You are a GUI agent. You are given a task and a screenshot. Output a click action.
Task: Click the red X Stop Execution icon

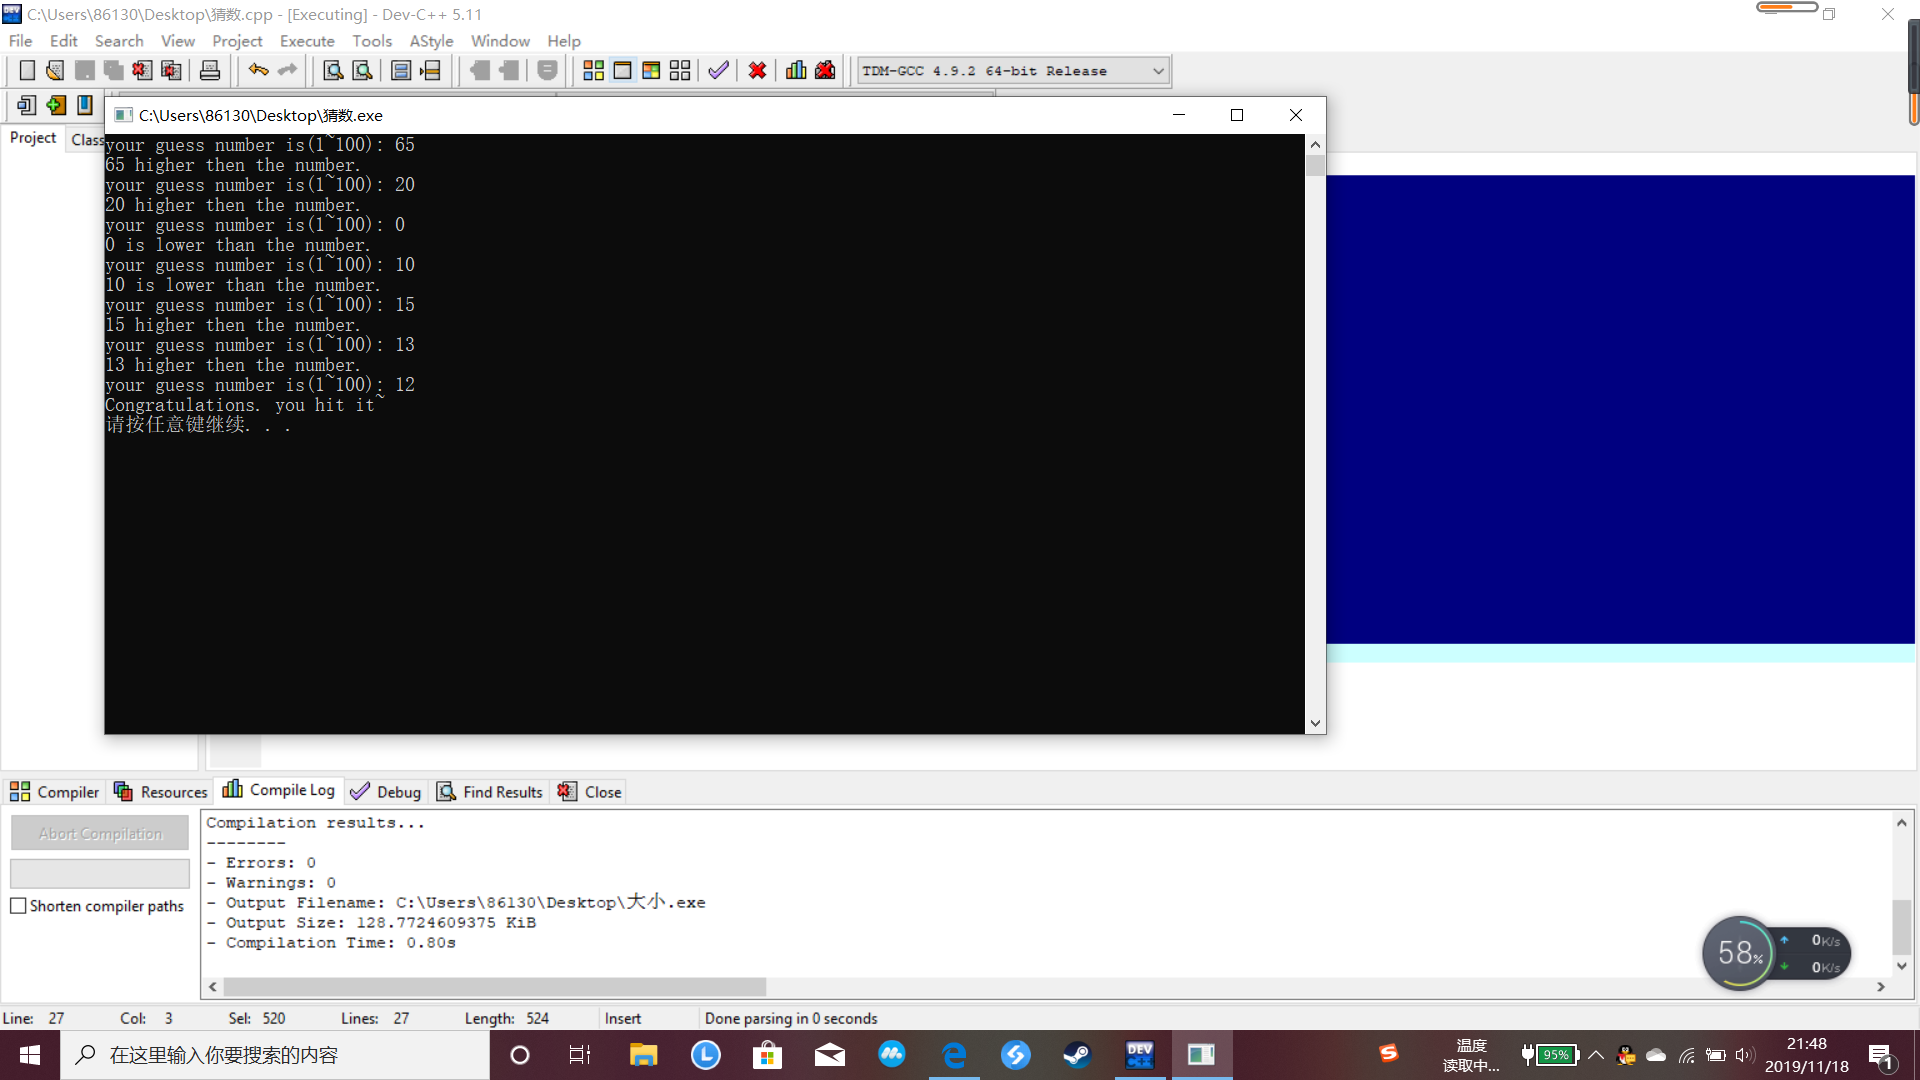757,70
